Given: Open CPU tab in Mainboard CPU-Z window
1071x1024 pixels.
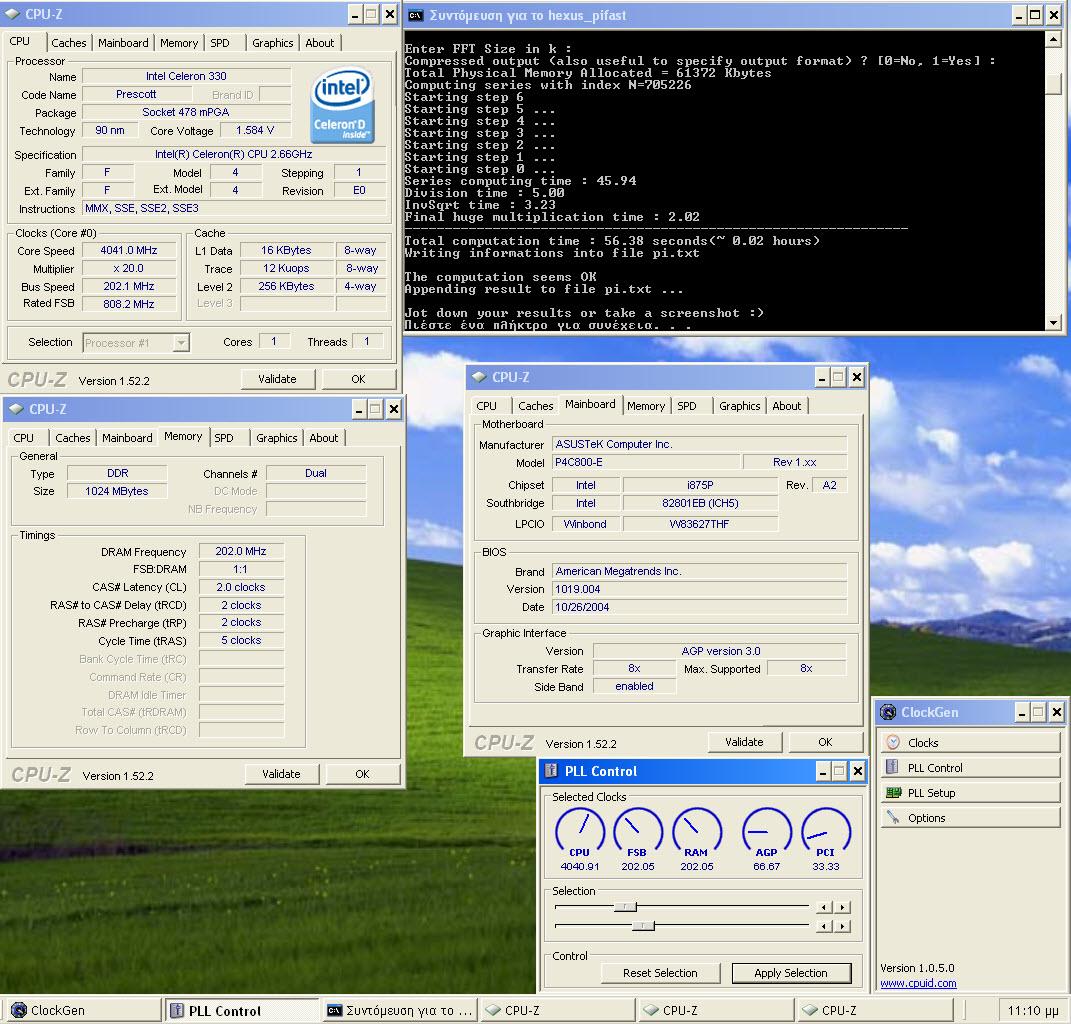Looking at the screenshot, I should point(486,406).
